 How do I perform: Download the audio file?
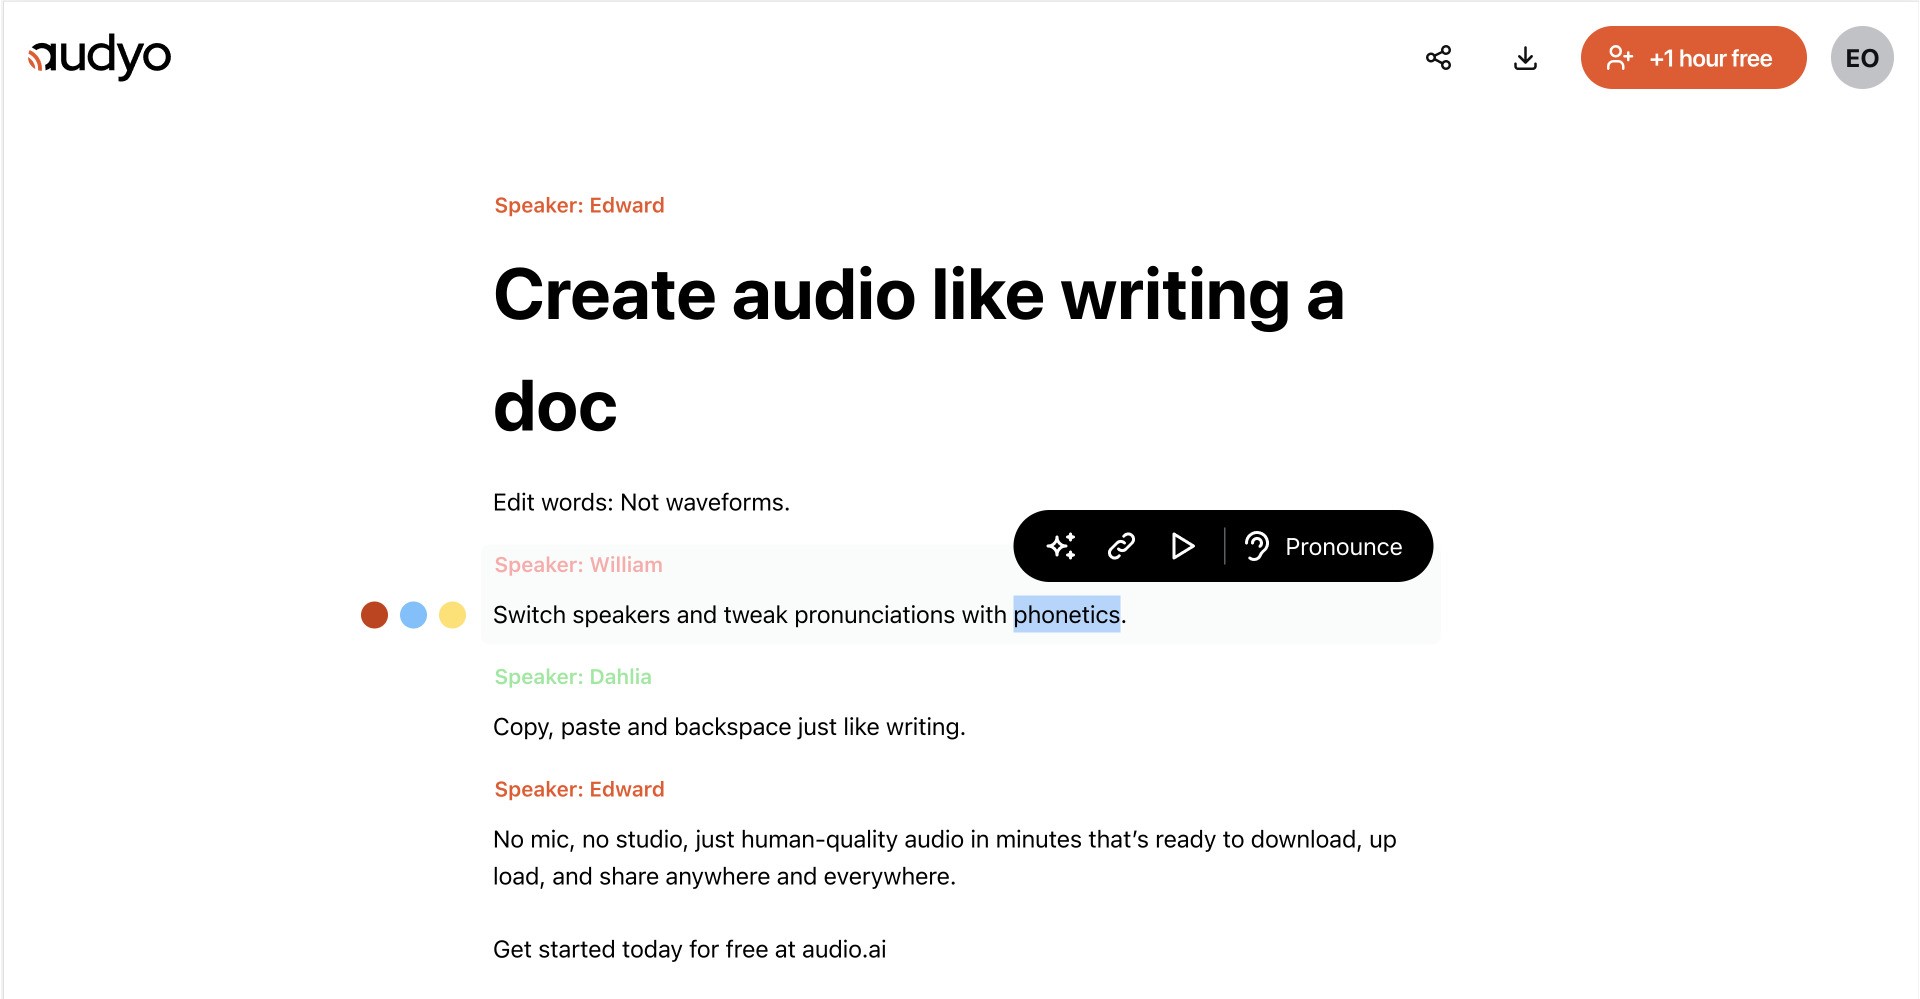tap(1526, 57)
